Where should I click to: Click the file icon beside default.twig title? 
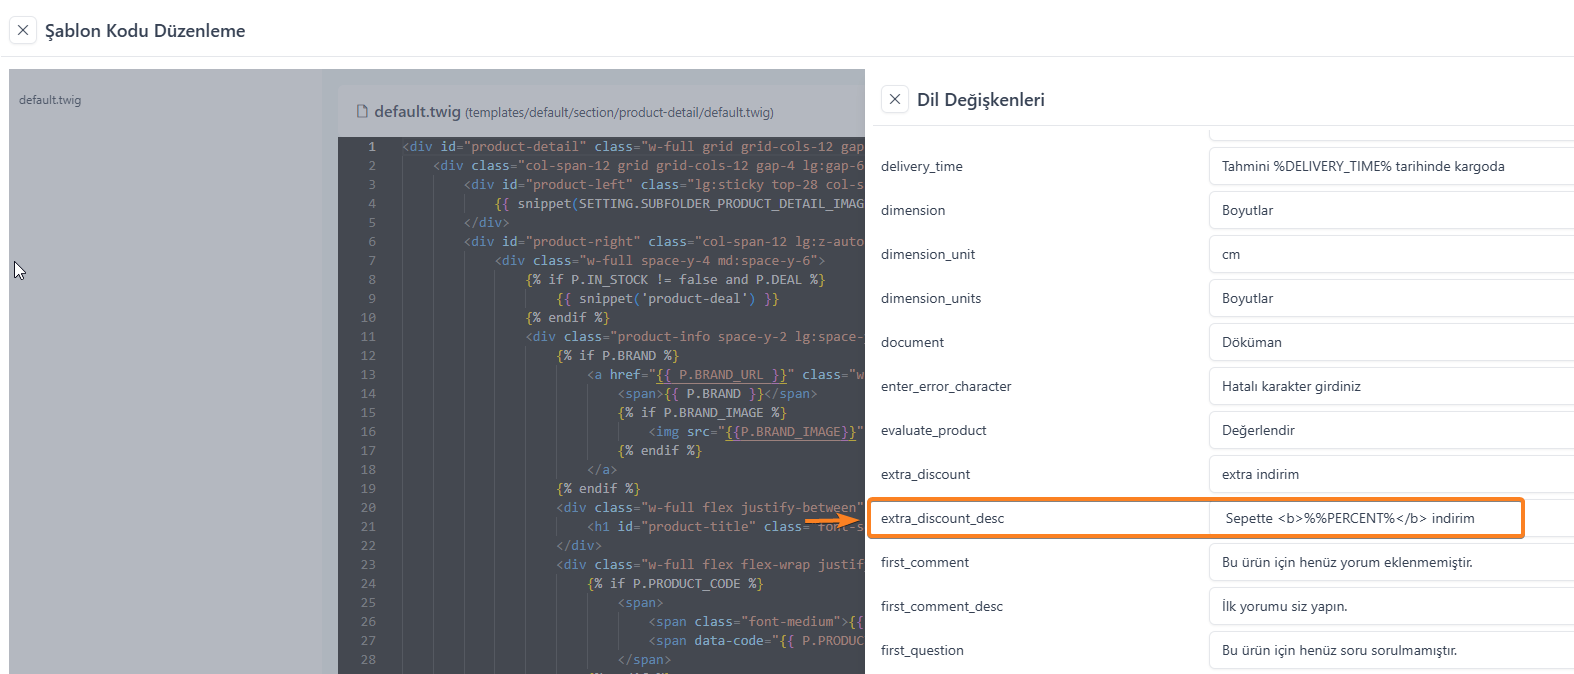click(x=362, y=112)
